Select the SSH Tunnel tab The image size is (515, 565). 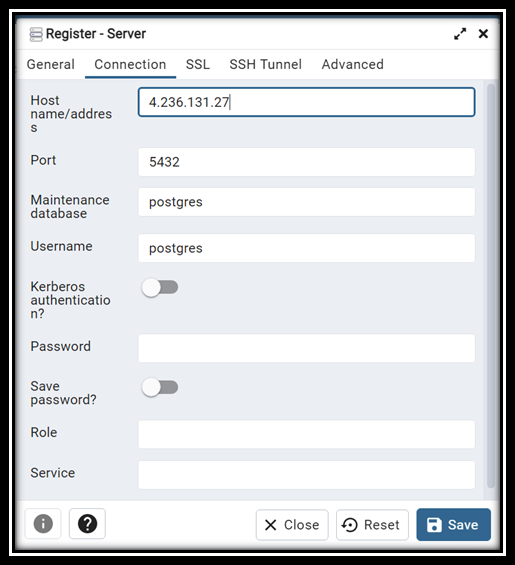(x=266, y=64)
